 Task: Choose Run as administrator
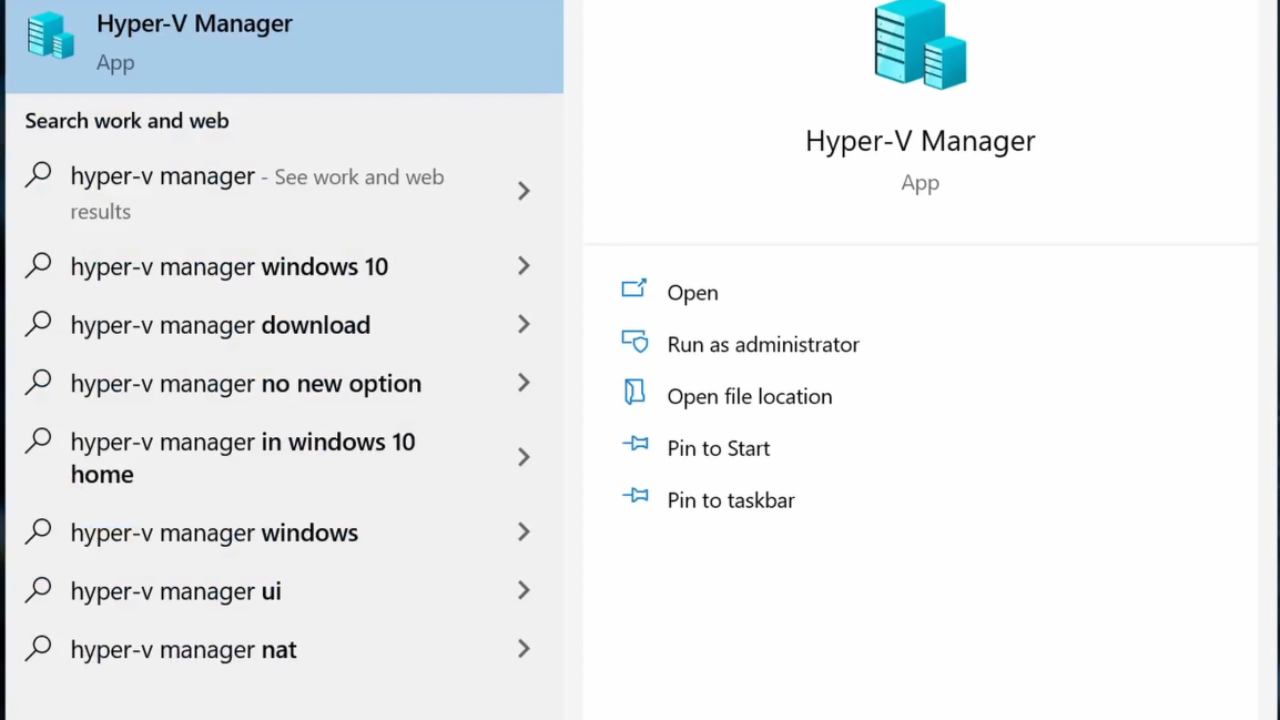(x=763, y=344)
